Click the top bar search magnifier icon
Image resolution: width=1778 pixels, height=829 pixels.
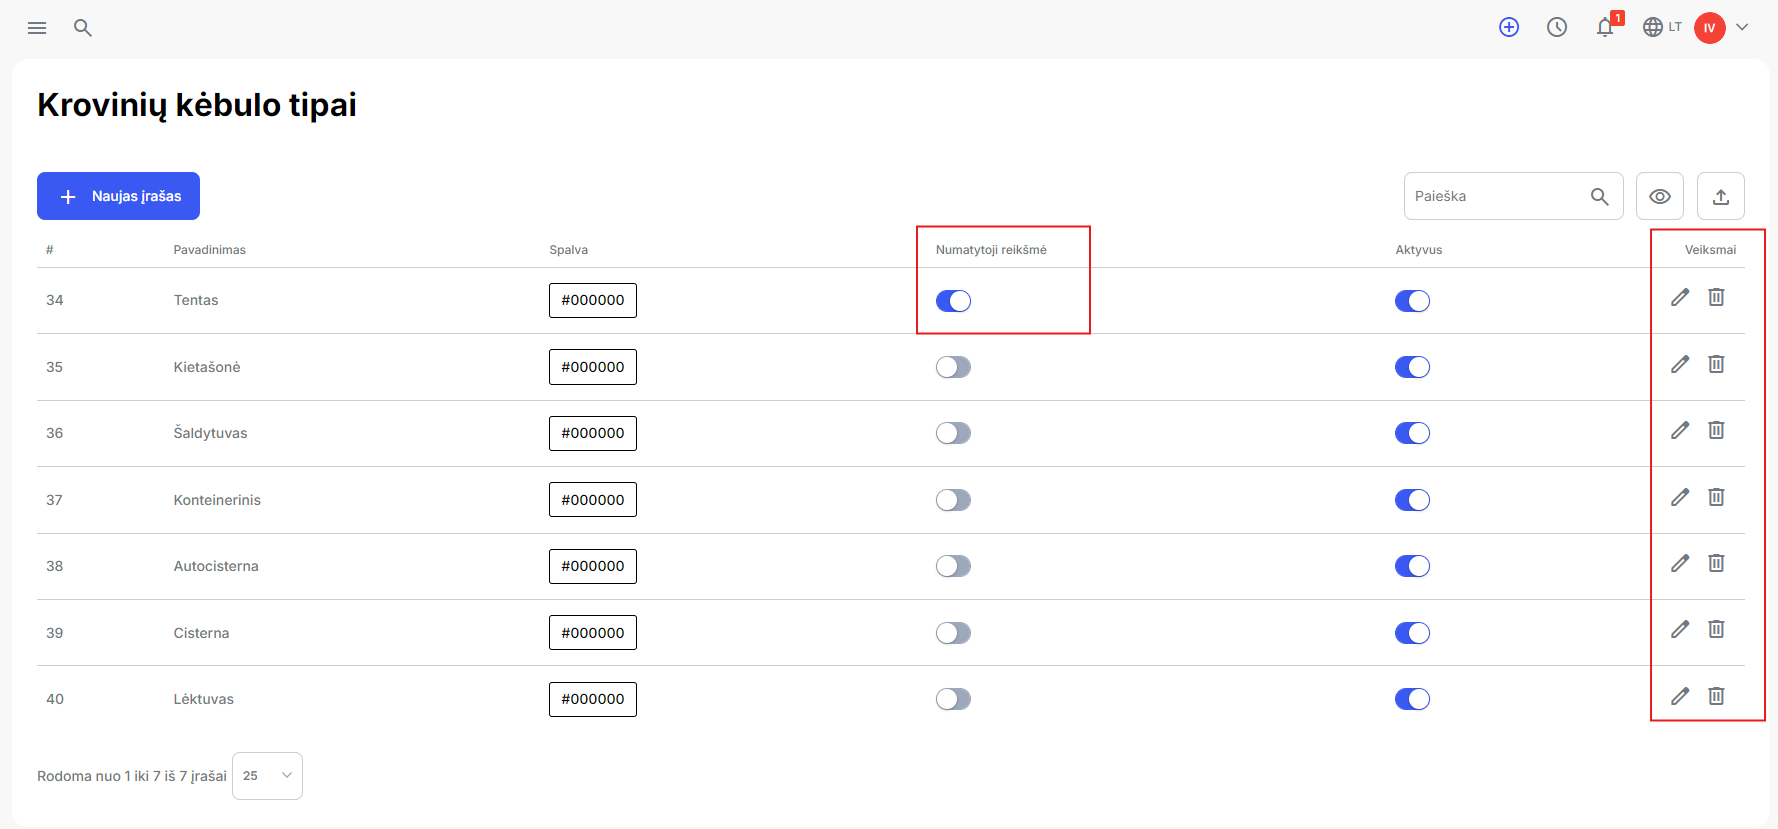point(83,28)
